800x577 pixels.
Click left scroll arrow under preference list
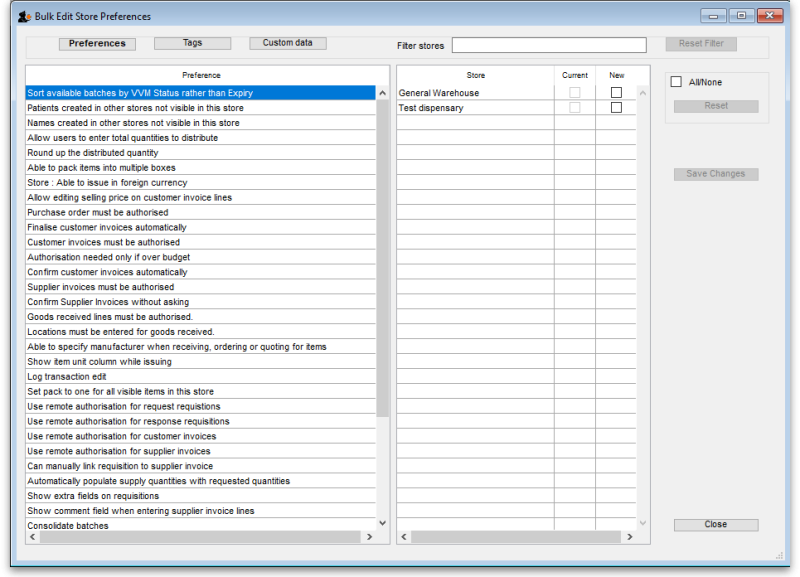pos(32,537)
